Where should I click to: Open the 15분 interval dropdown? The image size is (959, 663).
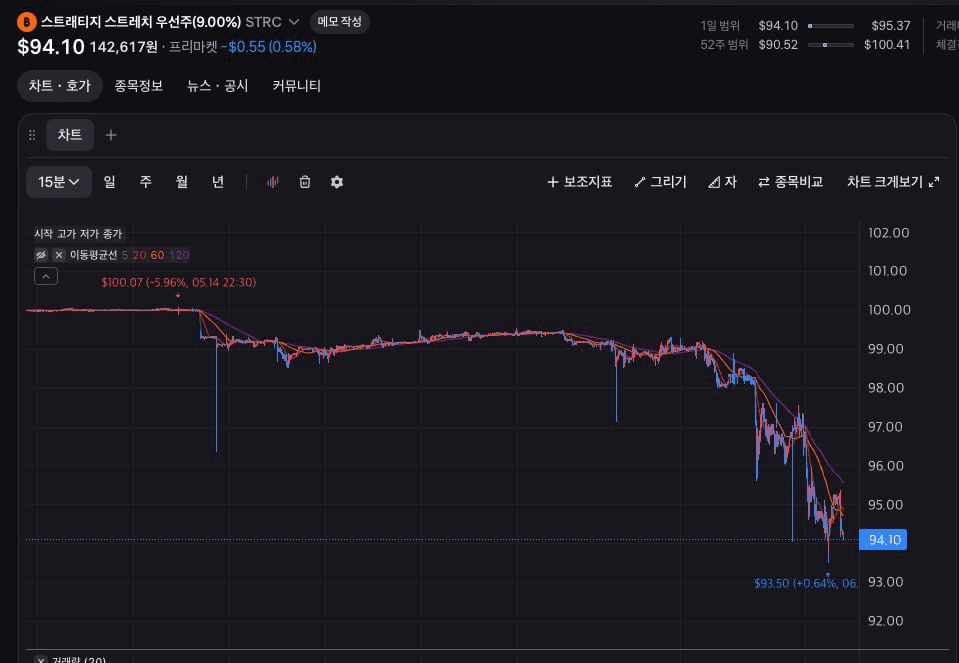[x=59, y=182]
